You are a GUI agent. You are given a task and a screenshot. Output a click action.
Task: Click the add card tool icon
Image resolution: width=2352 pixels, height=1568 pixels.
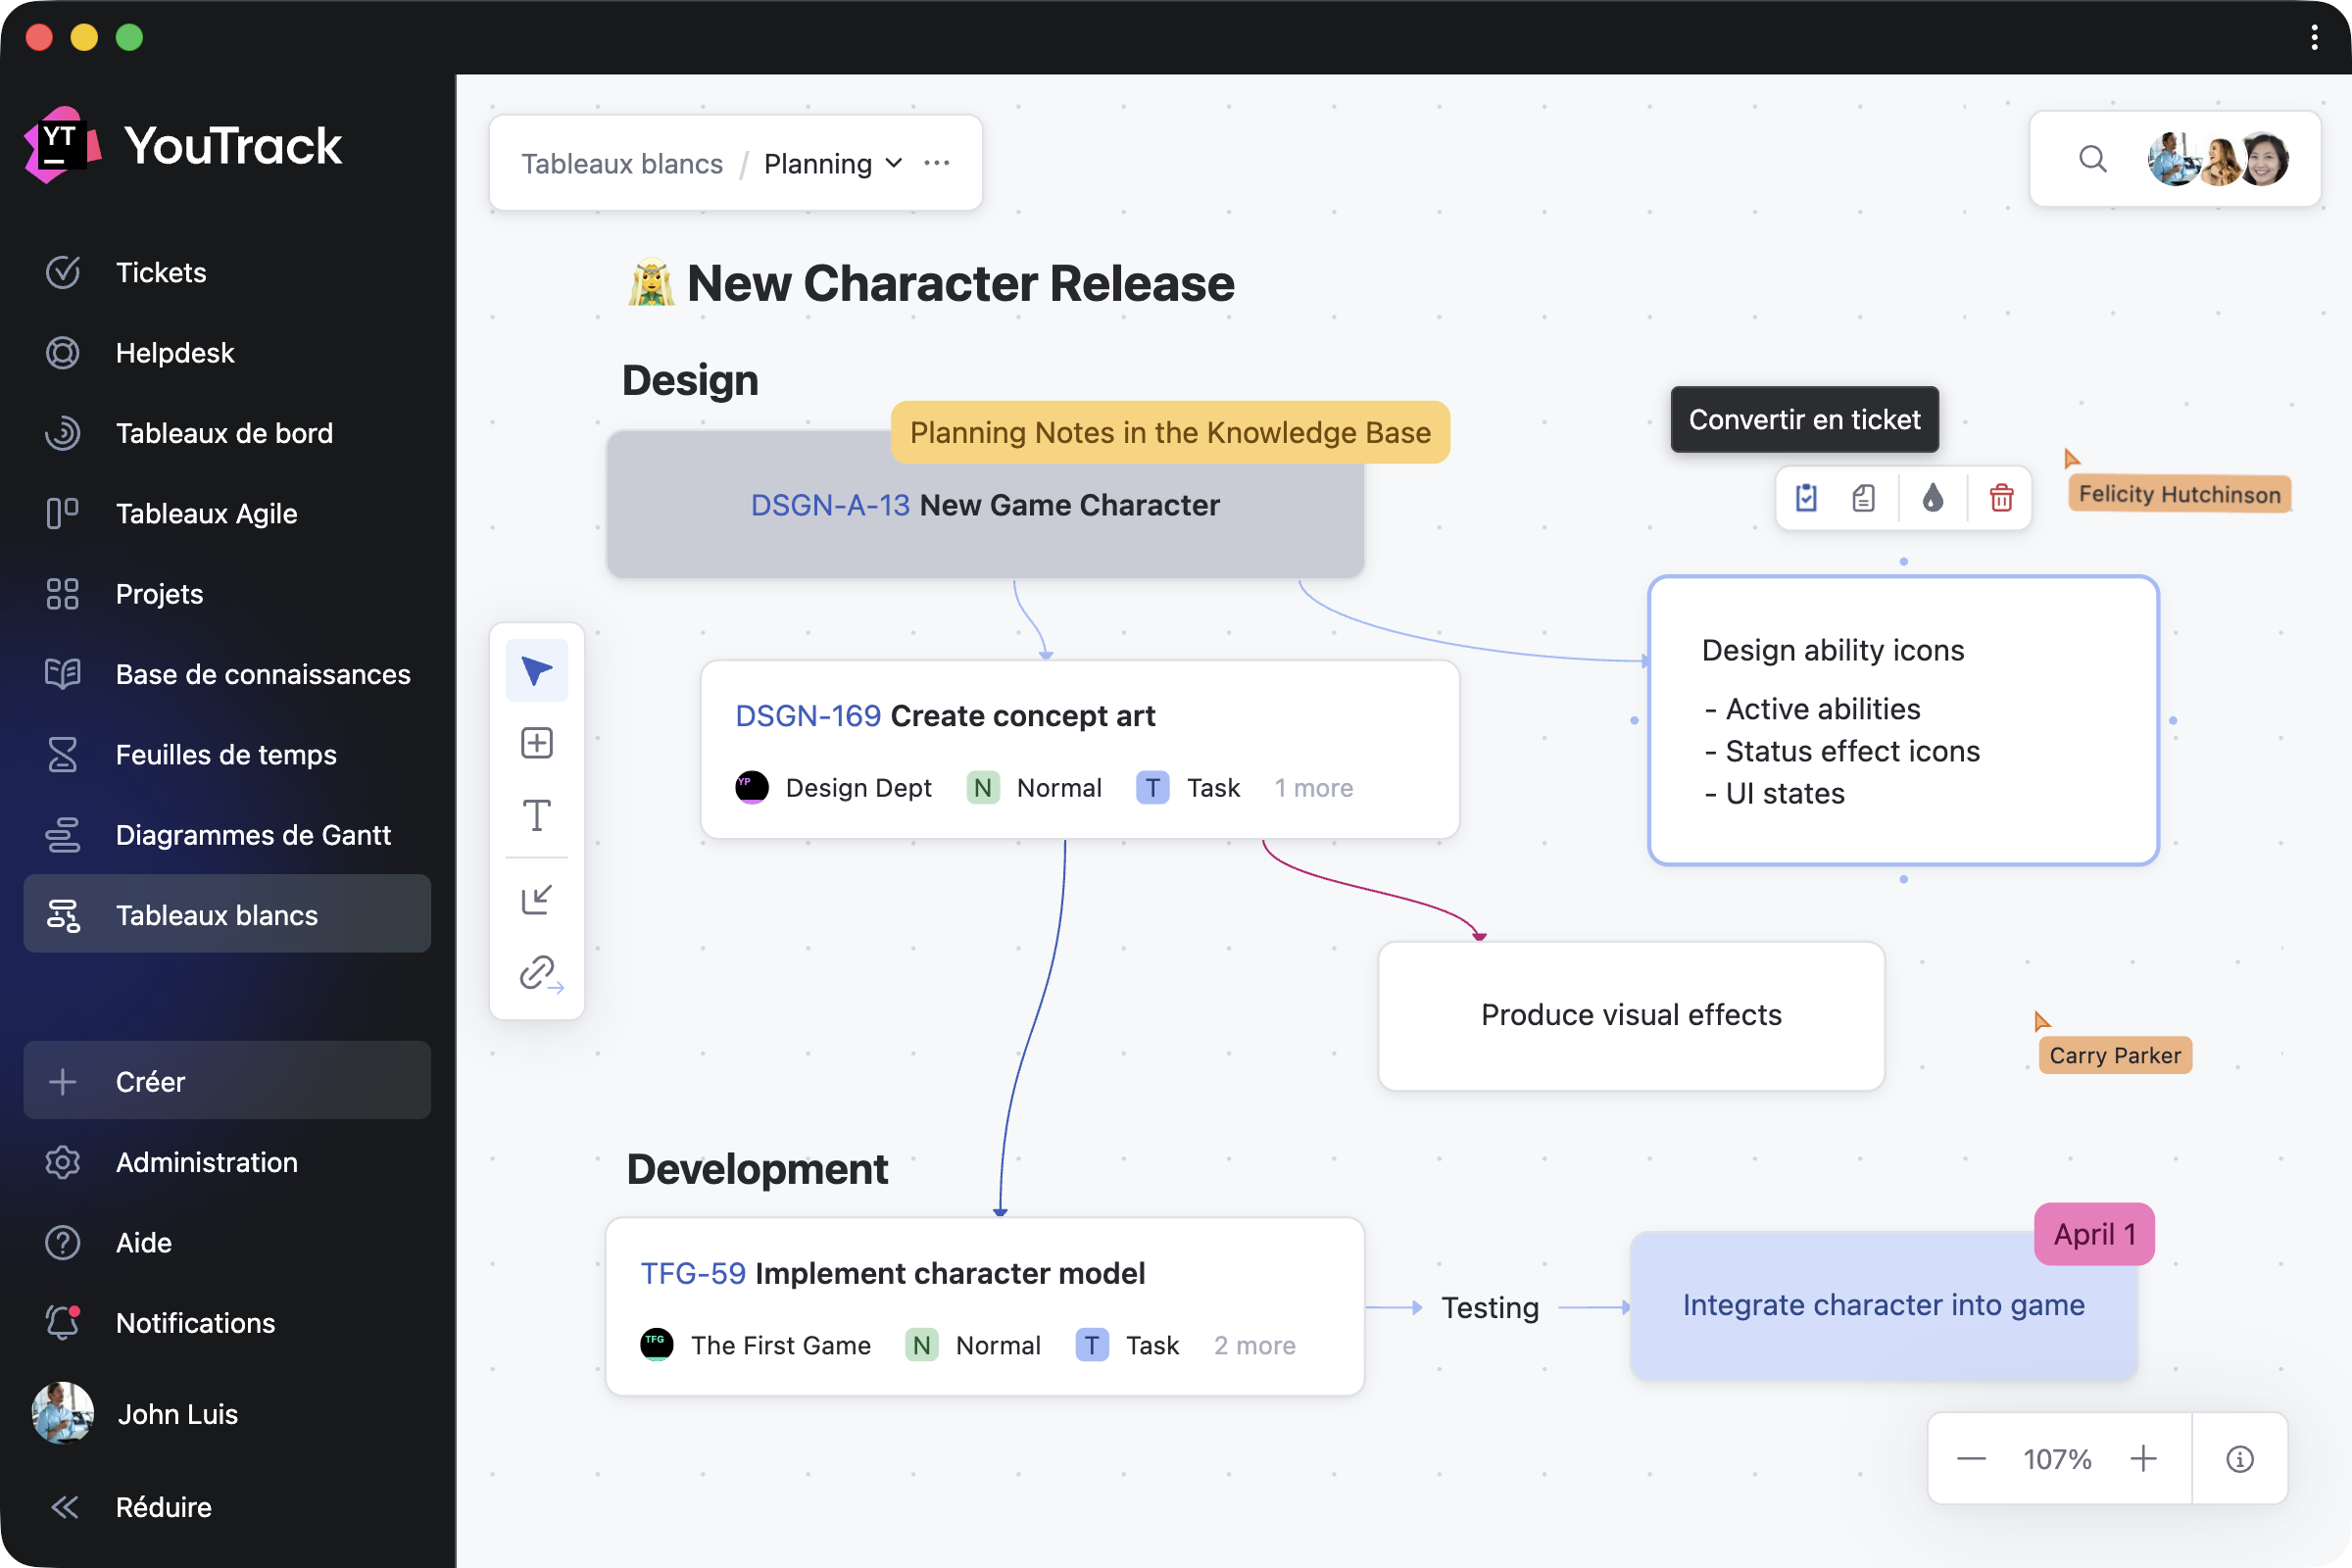[x=537, y=743]
